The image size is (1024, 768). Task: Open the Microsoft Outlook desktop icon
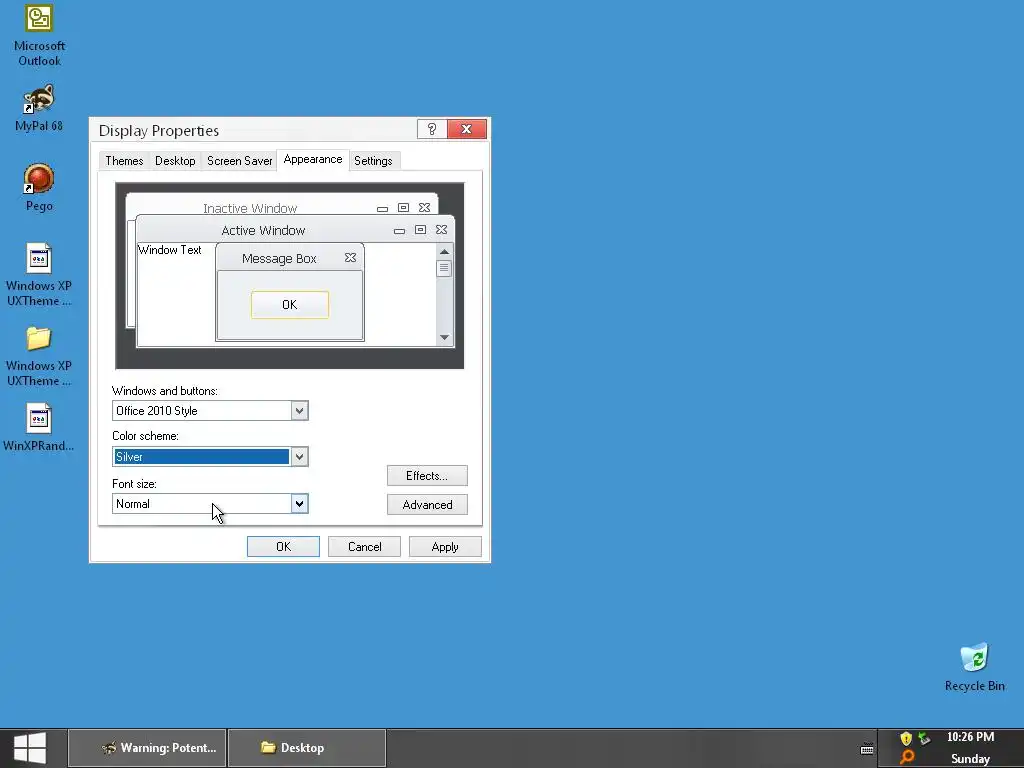[39, 34]
